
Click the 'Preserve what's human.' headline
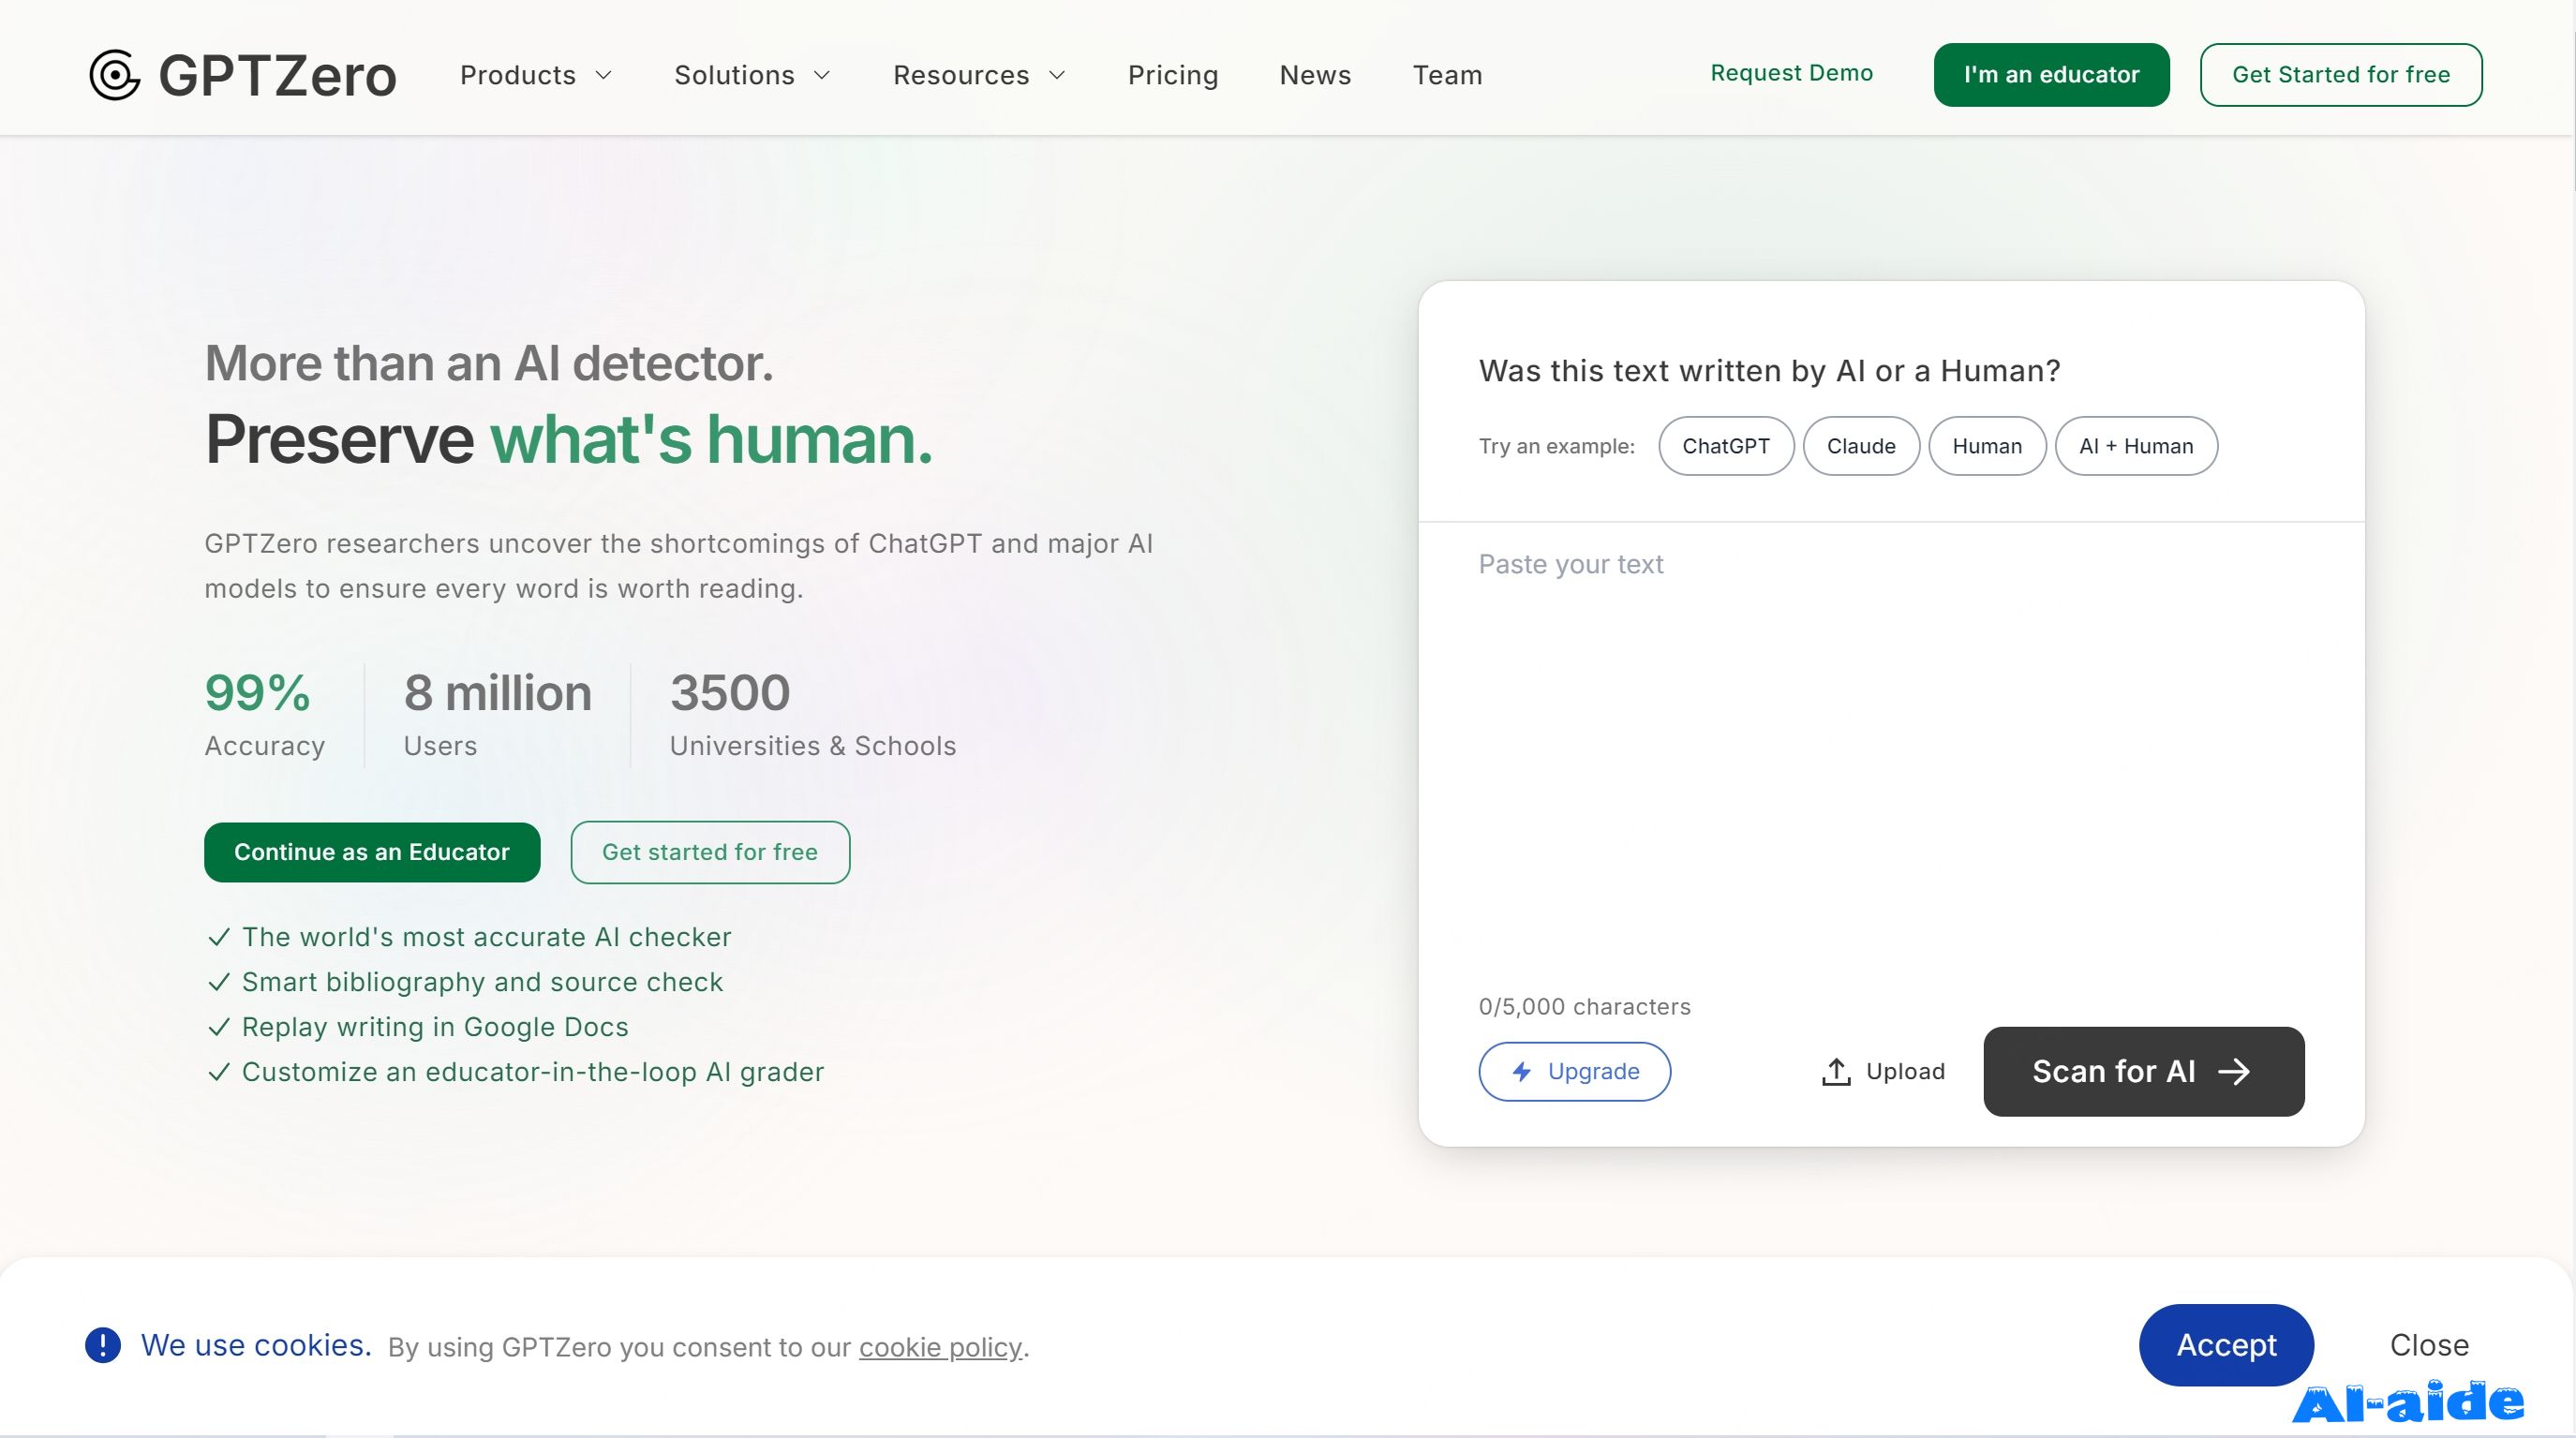(x=569, y=440)
